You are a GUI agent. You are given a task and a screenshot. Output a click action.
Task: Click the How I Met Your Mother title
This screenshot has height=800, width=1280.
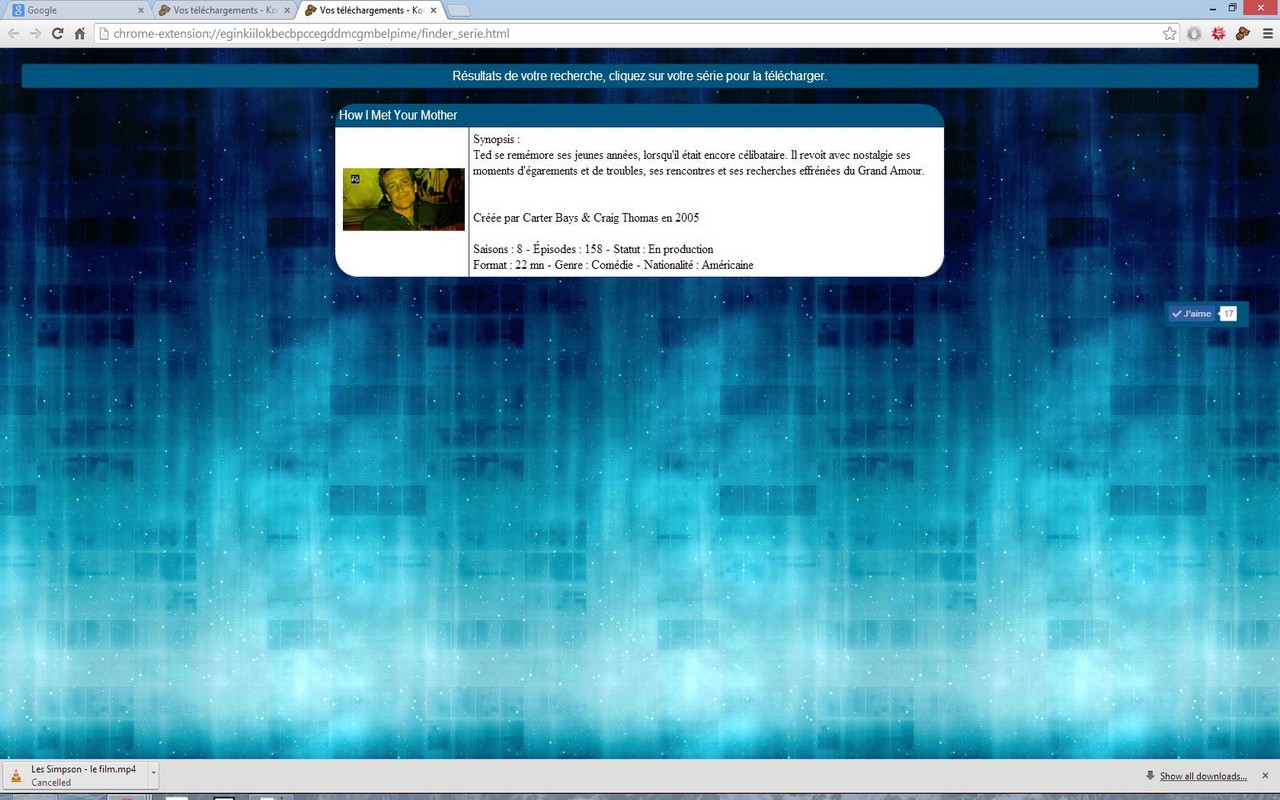click(398, 115)
